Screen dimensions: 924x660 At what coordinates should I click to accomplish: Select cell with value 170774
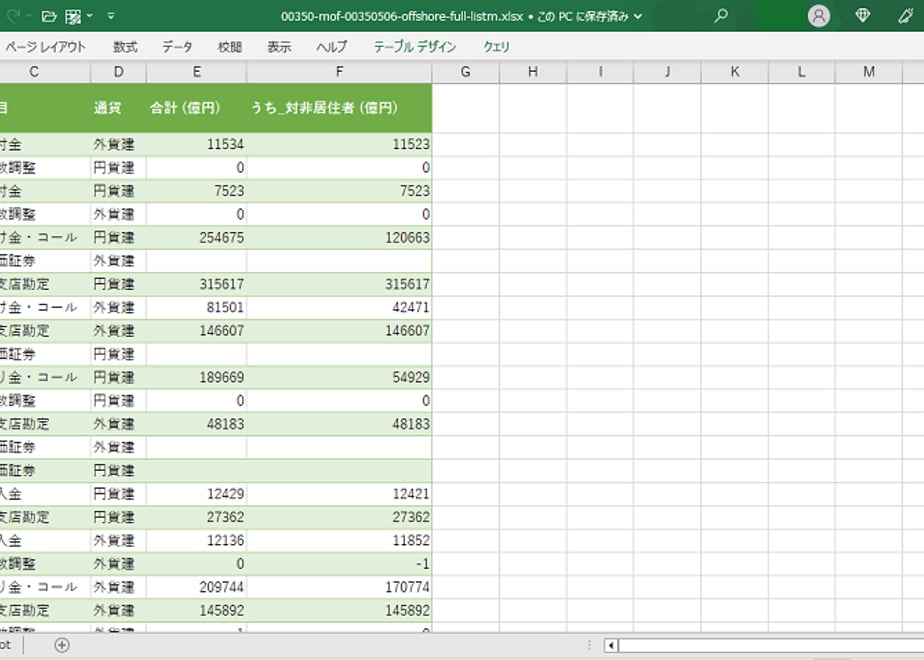[339, 587]
